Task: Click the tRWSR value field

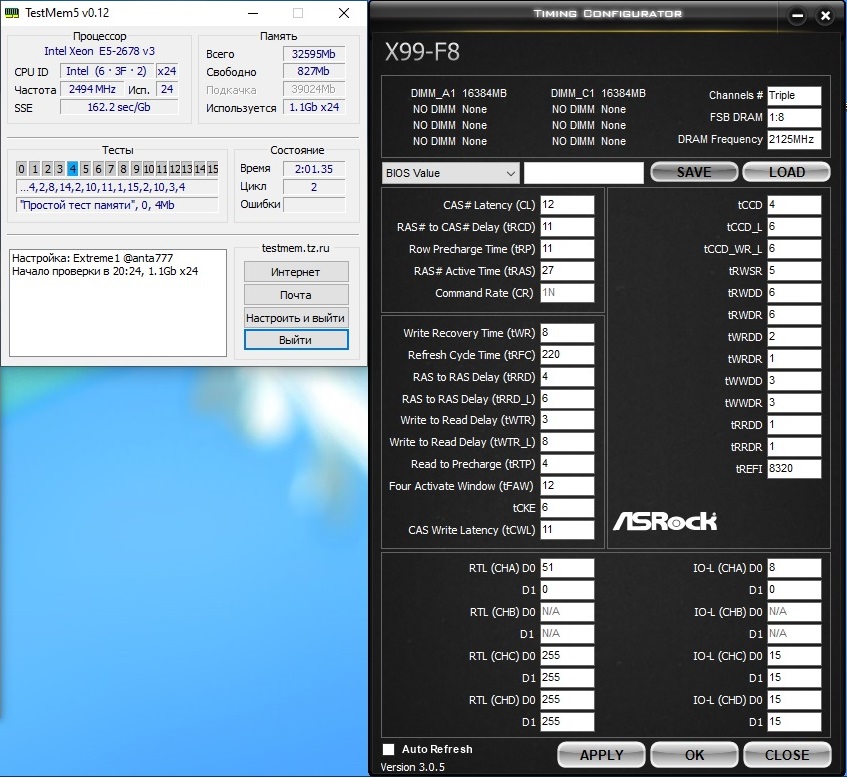Action: tap(794, 271)
